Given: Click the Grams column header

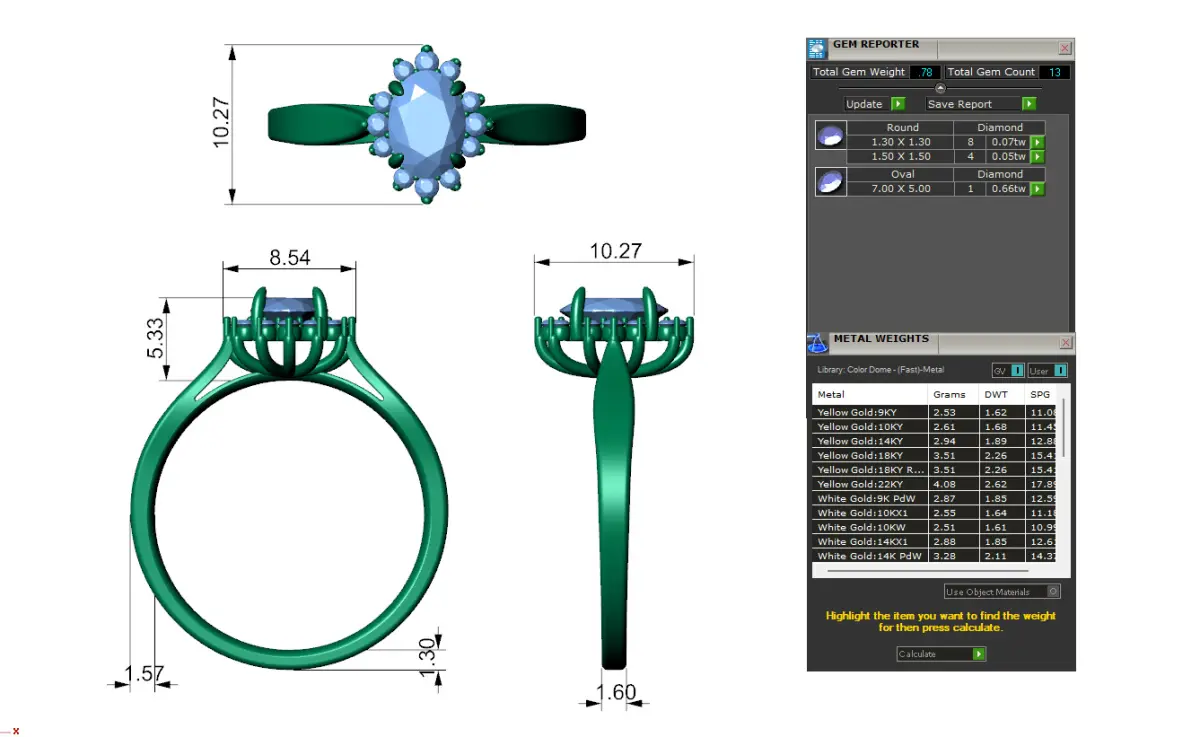Looking at the screenshot, I should 953,395.
